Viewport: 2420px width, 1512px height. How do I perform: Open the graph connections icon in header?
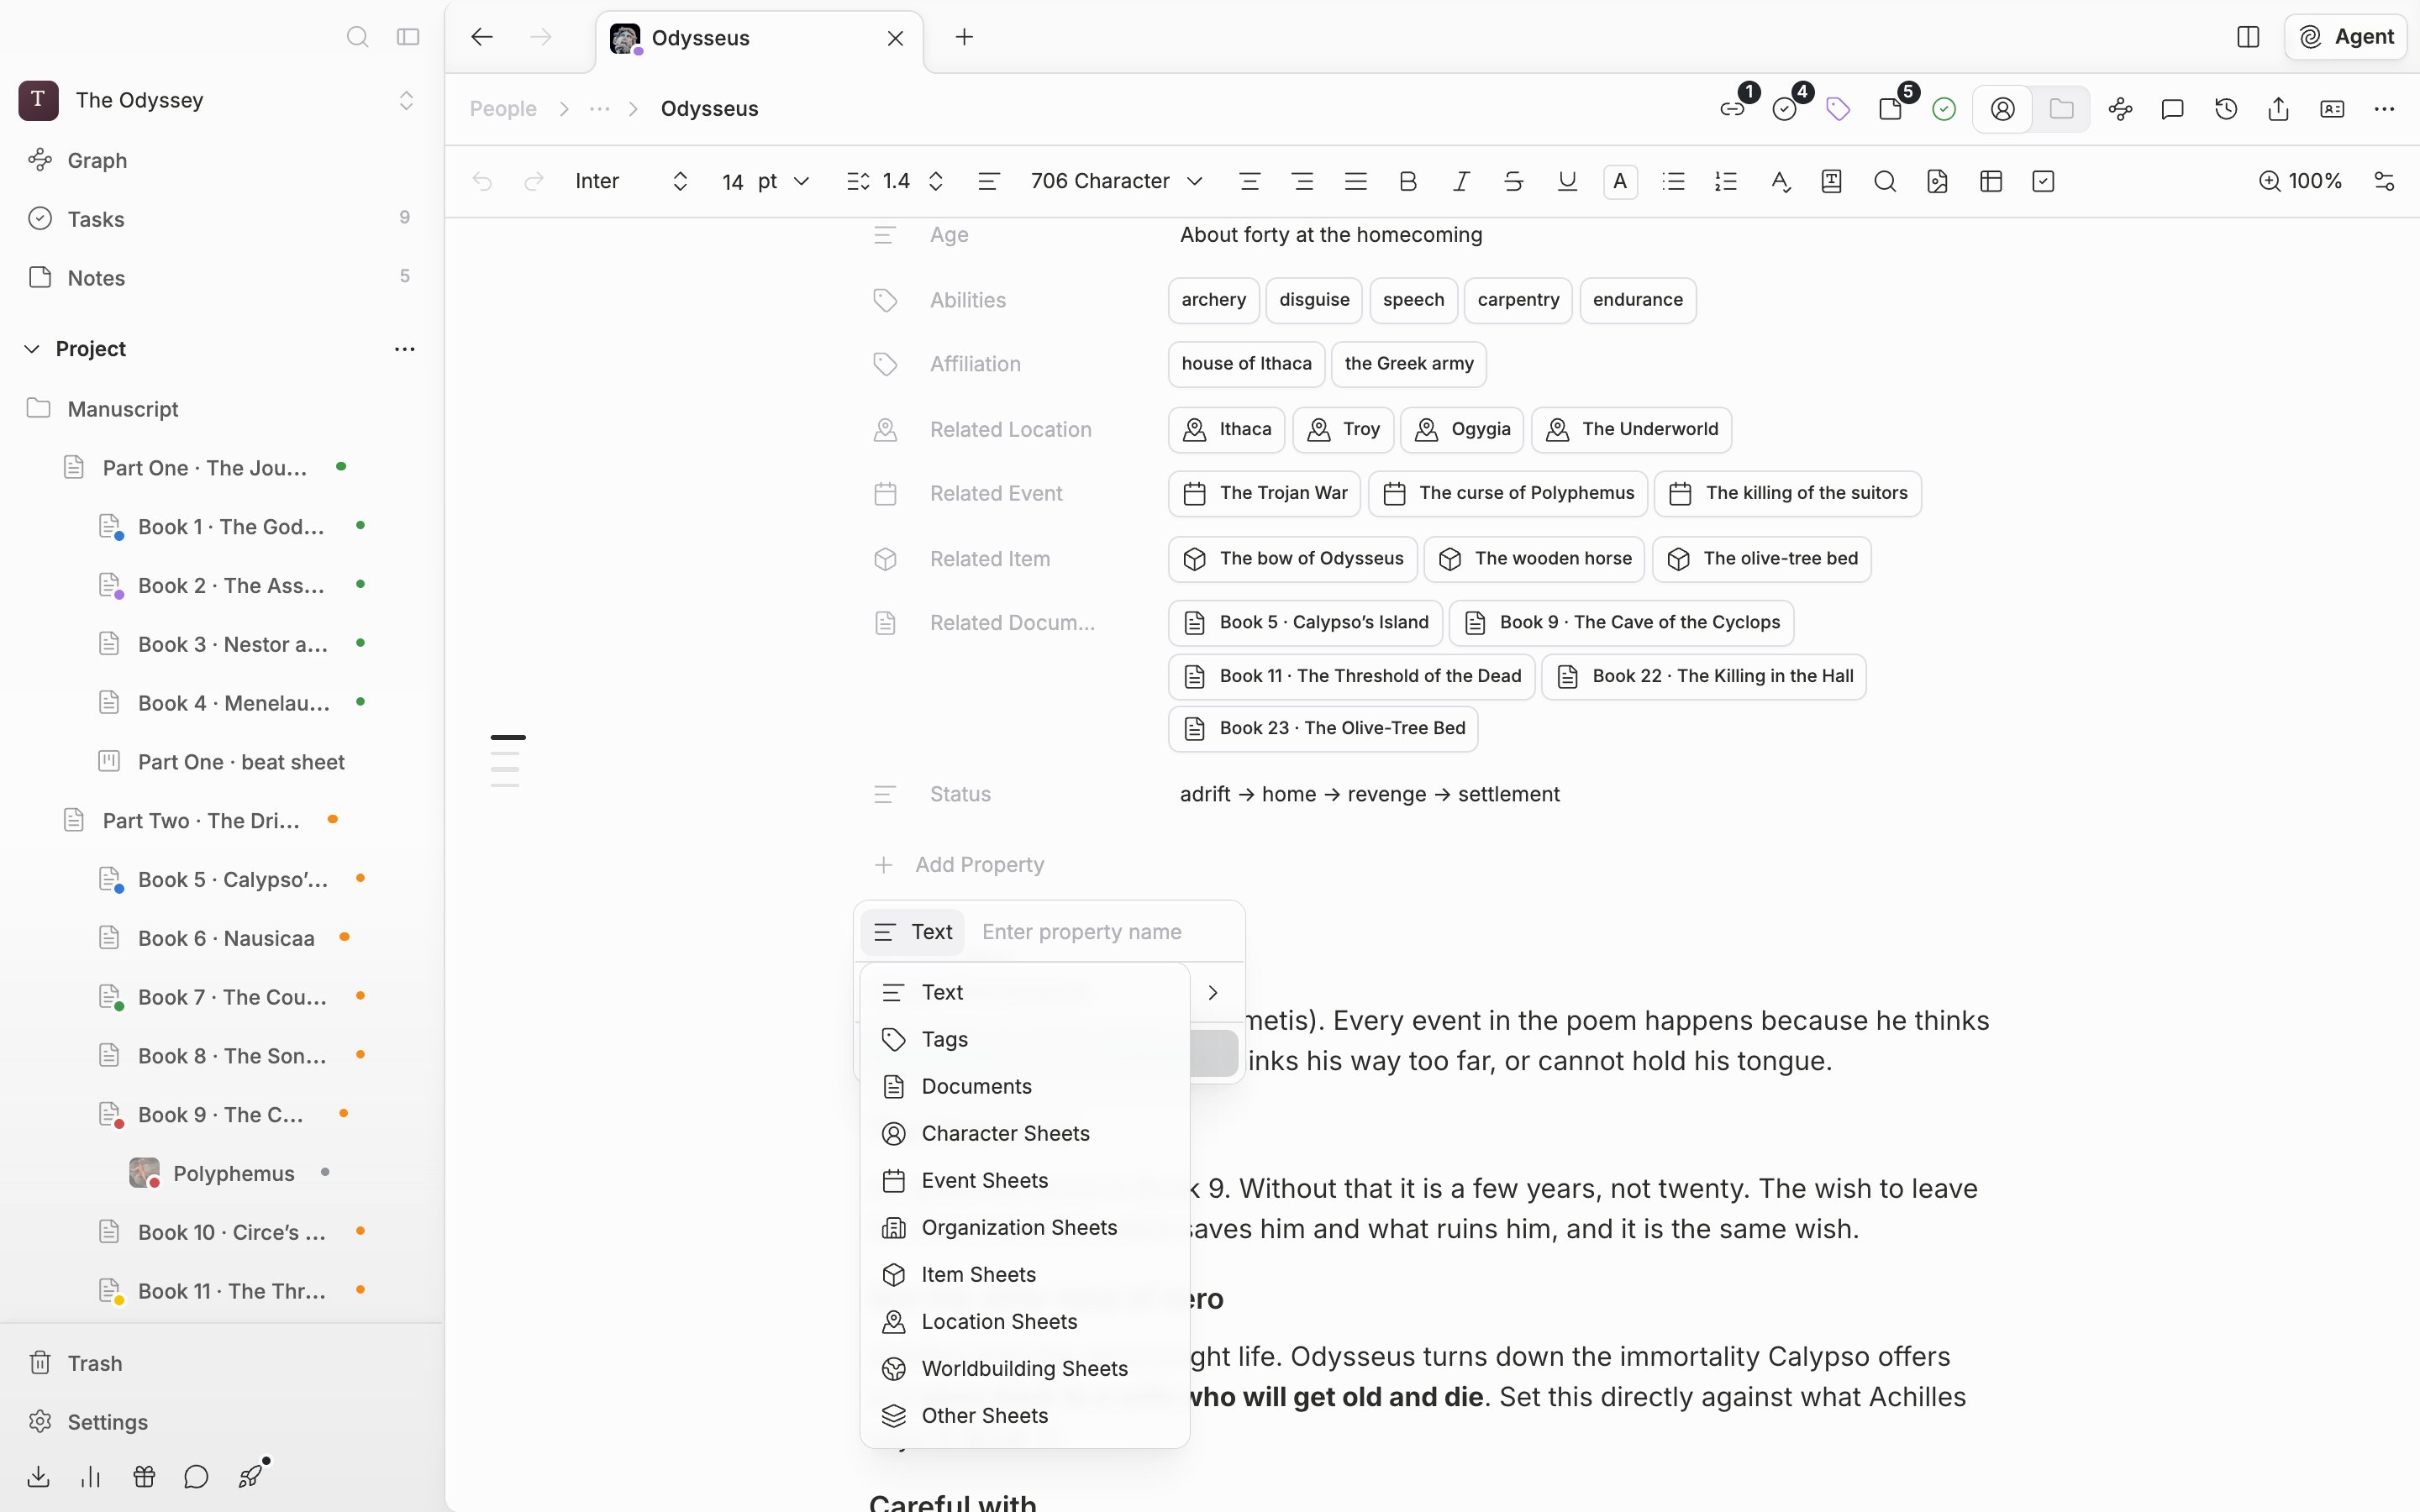click(2120, 109)
